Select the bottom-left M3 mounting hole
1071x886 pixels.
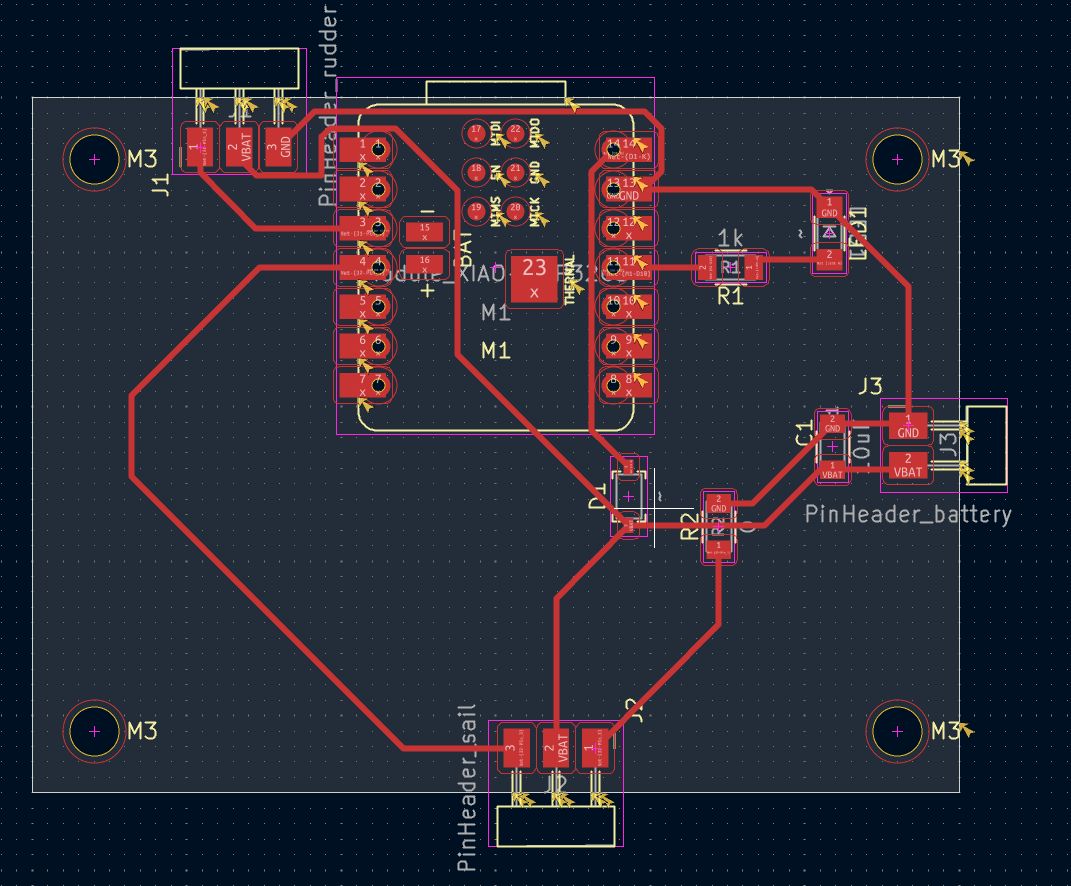(x=94, y=731)
